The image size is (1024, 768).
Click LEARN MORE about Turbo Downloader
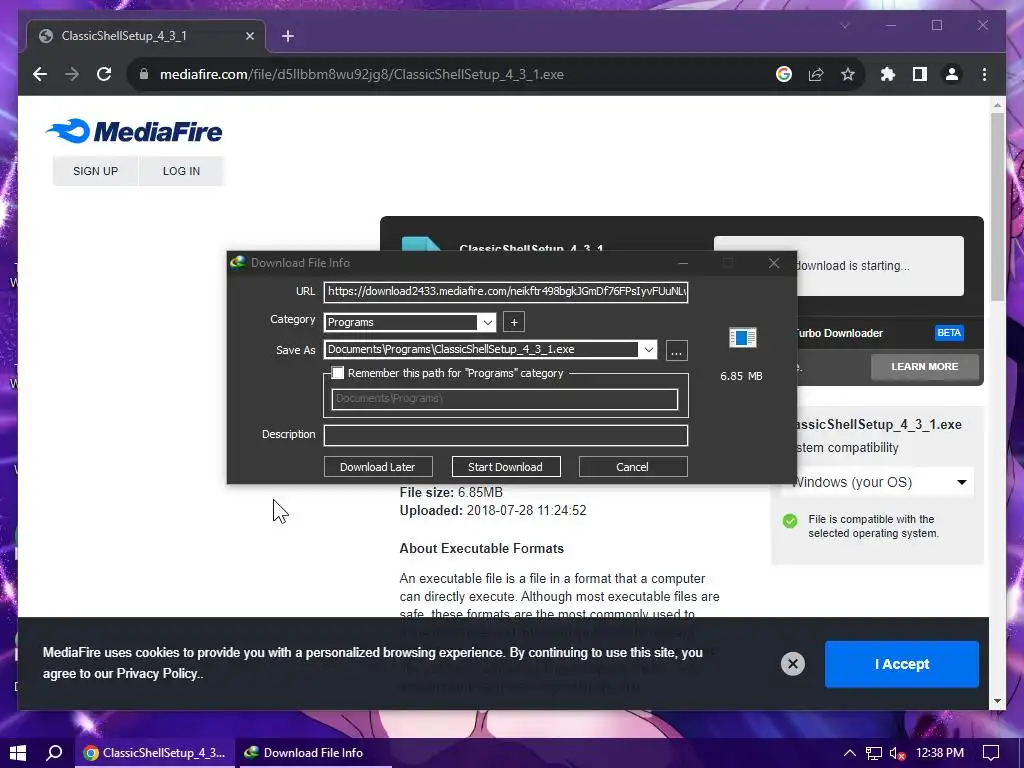(924, 367)
